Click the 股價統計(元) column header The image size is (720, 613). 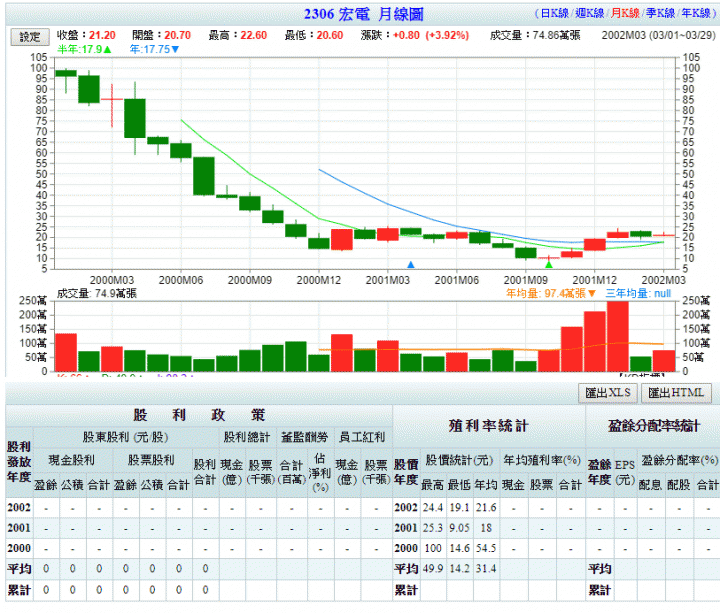(x=459, y=460)
